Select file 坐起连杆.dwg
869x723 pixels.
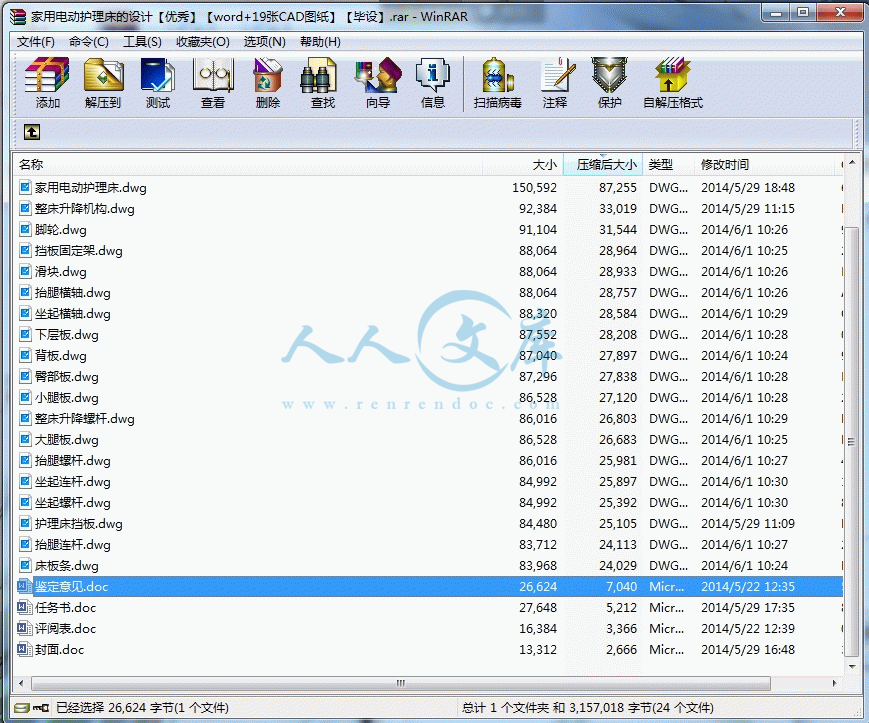pyautogui.click(x=73, y=481)
